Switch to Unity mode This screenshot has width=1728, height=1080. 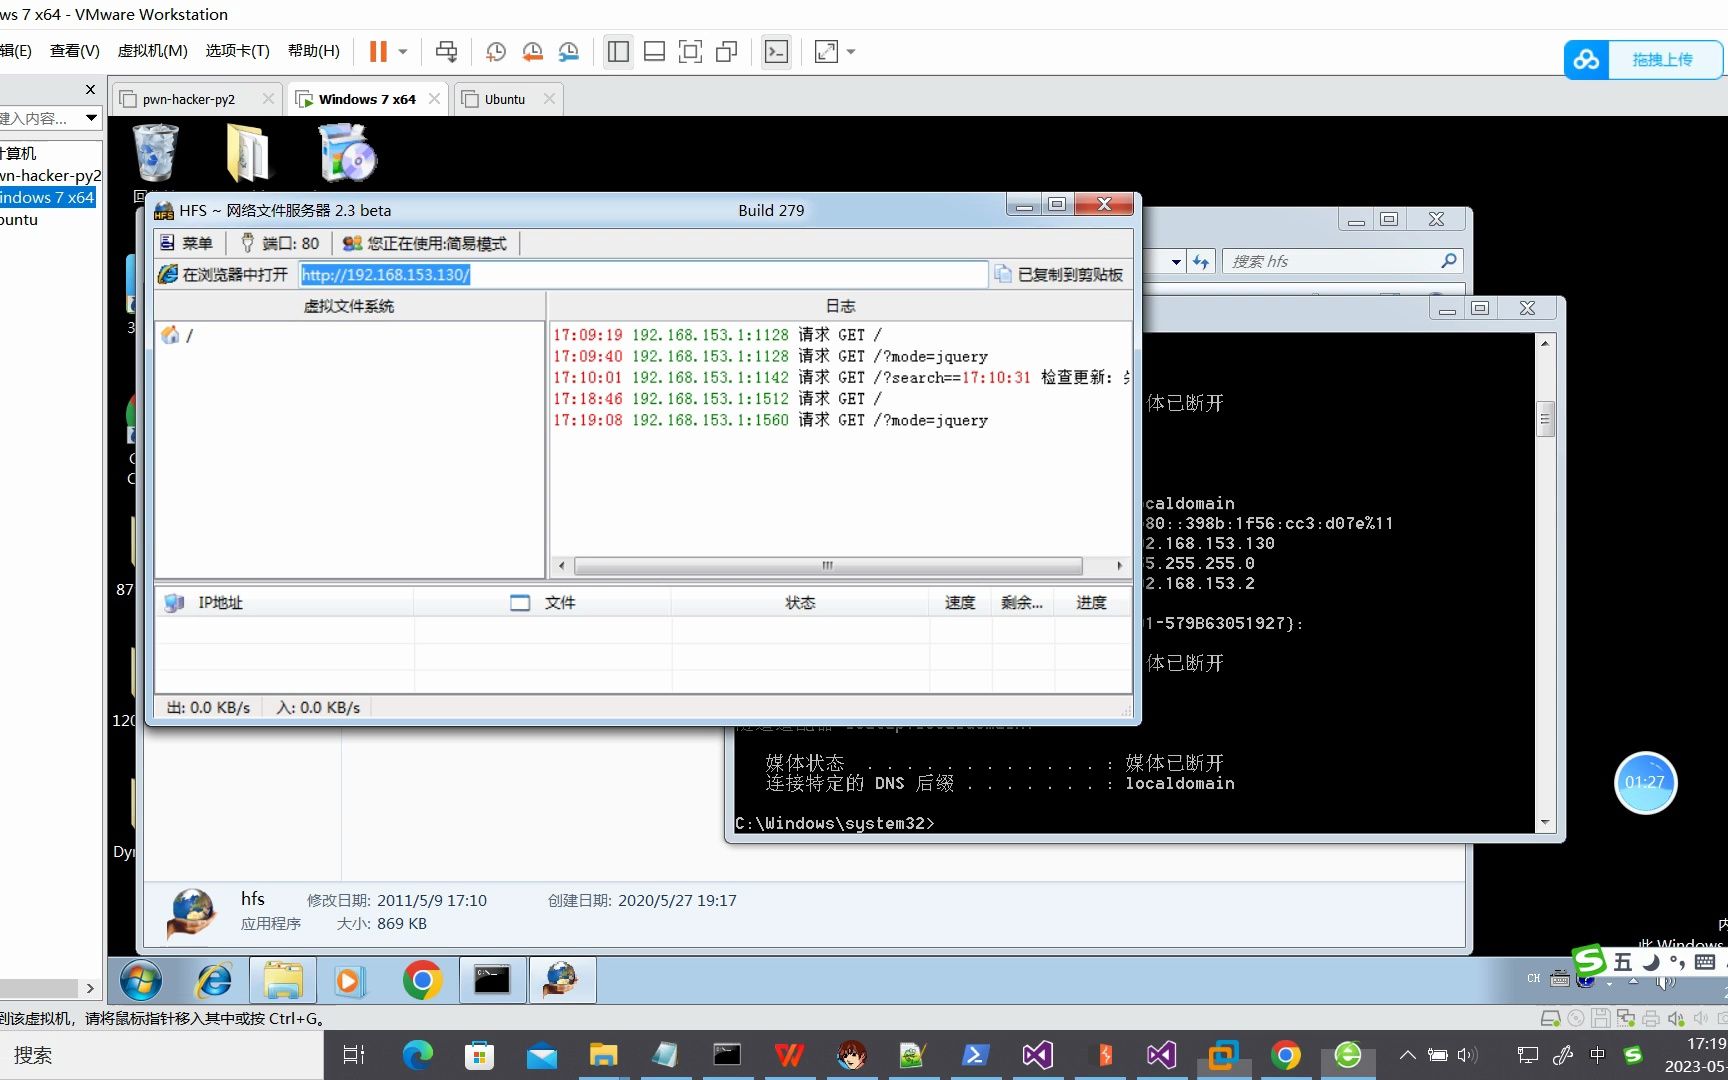(x=727, y=51)
